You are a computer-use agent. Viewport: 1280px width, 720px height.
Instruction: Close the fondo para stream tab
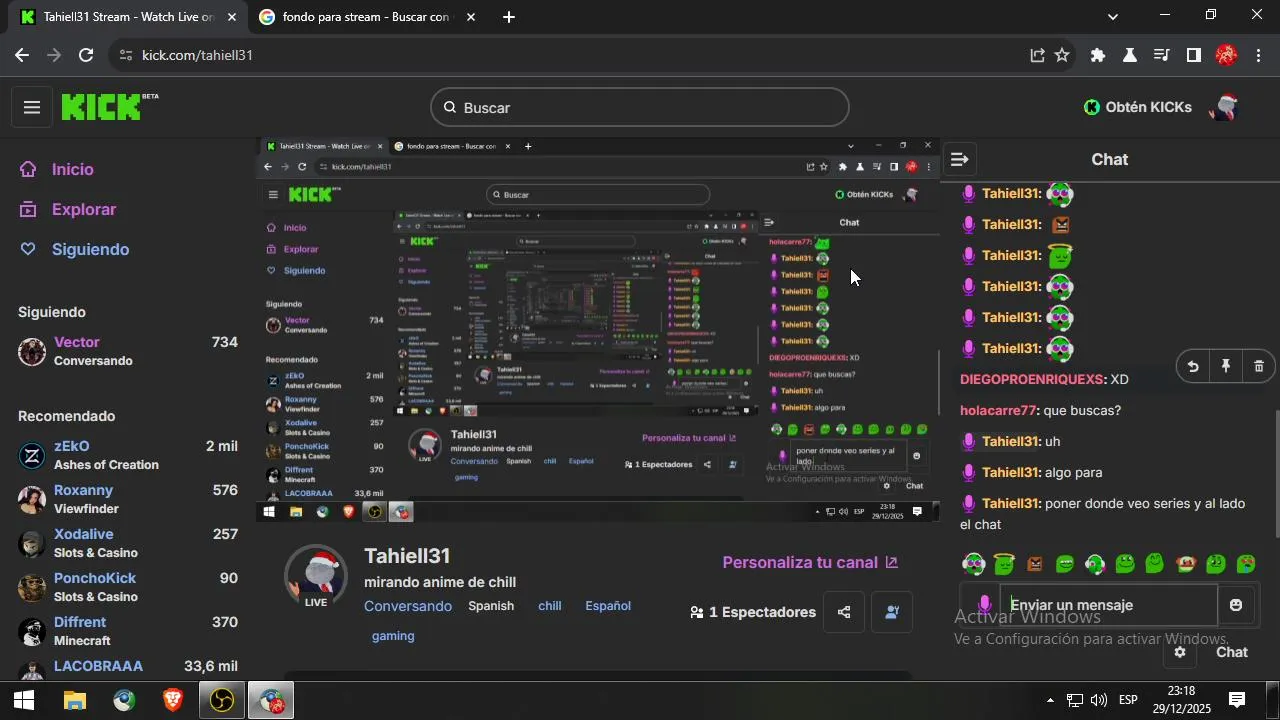point(471,17)
